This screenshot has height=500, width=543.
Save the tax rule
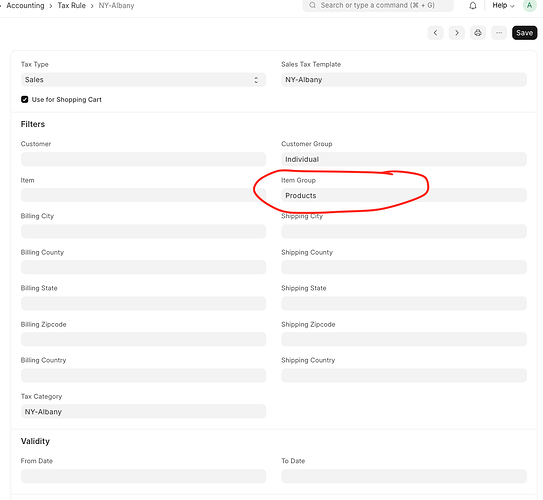pos(525,33)
